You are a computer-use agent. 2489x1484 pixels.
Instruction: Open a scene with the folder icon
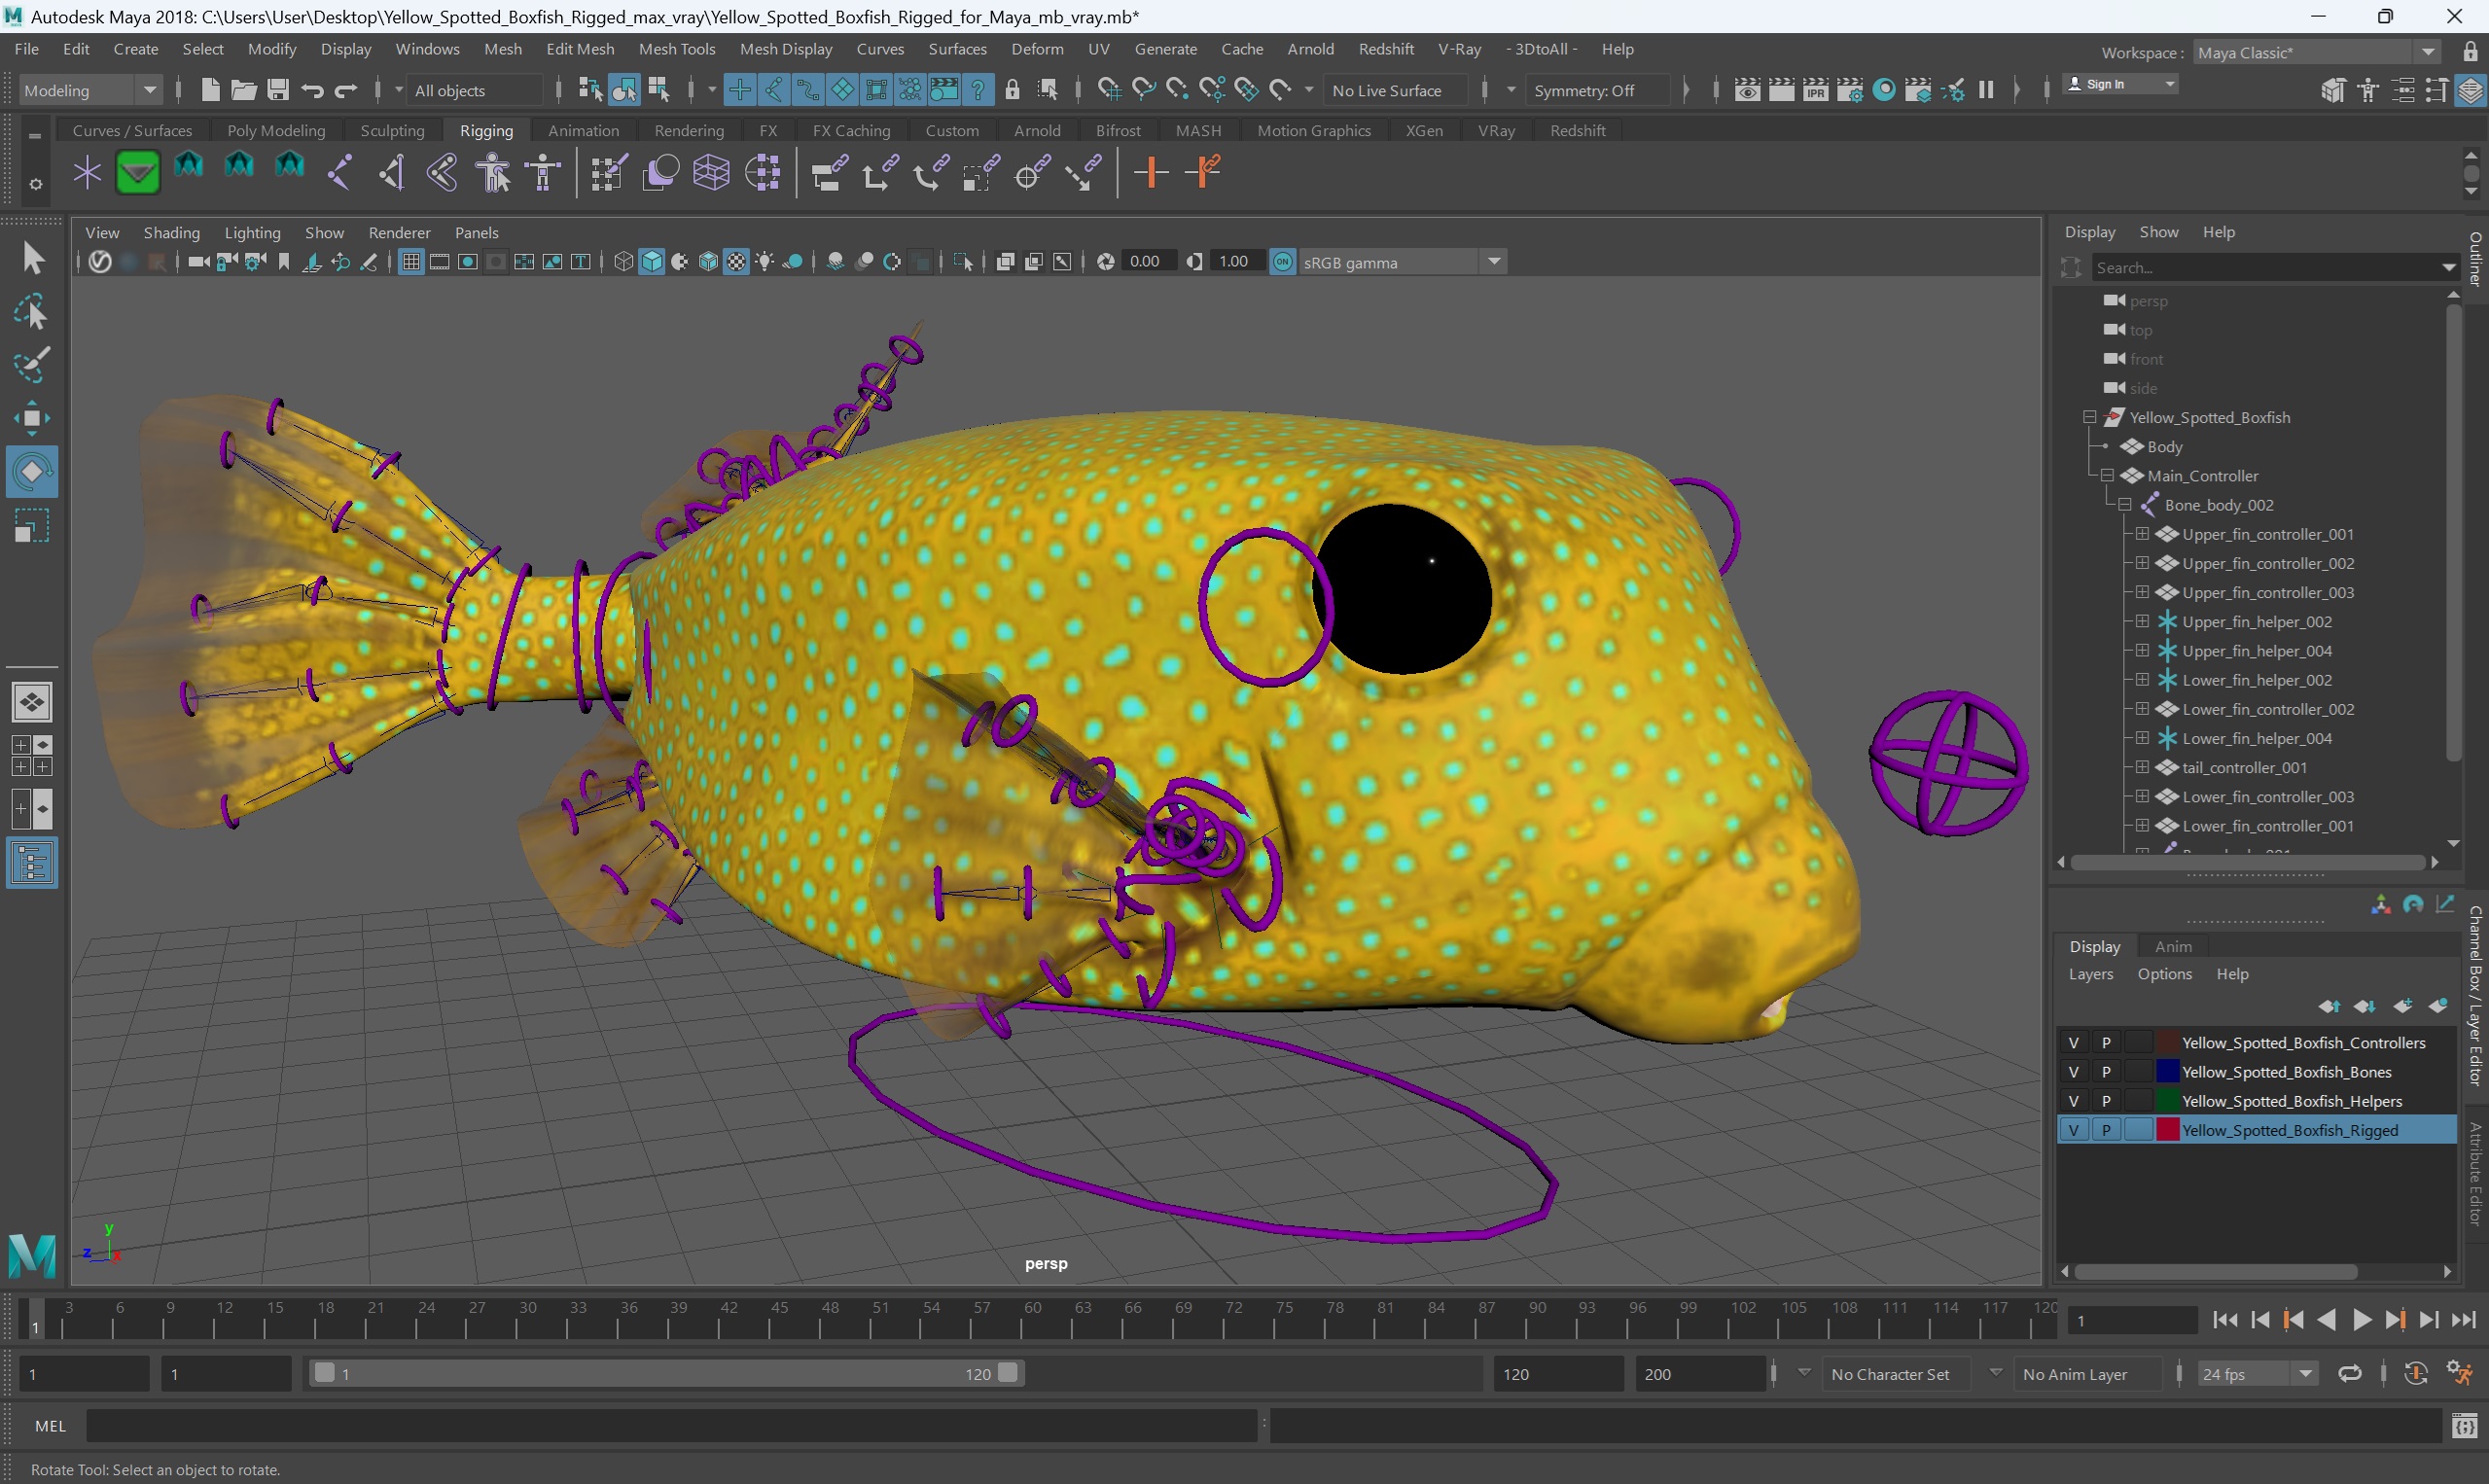click(x=243, y=90)
